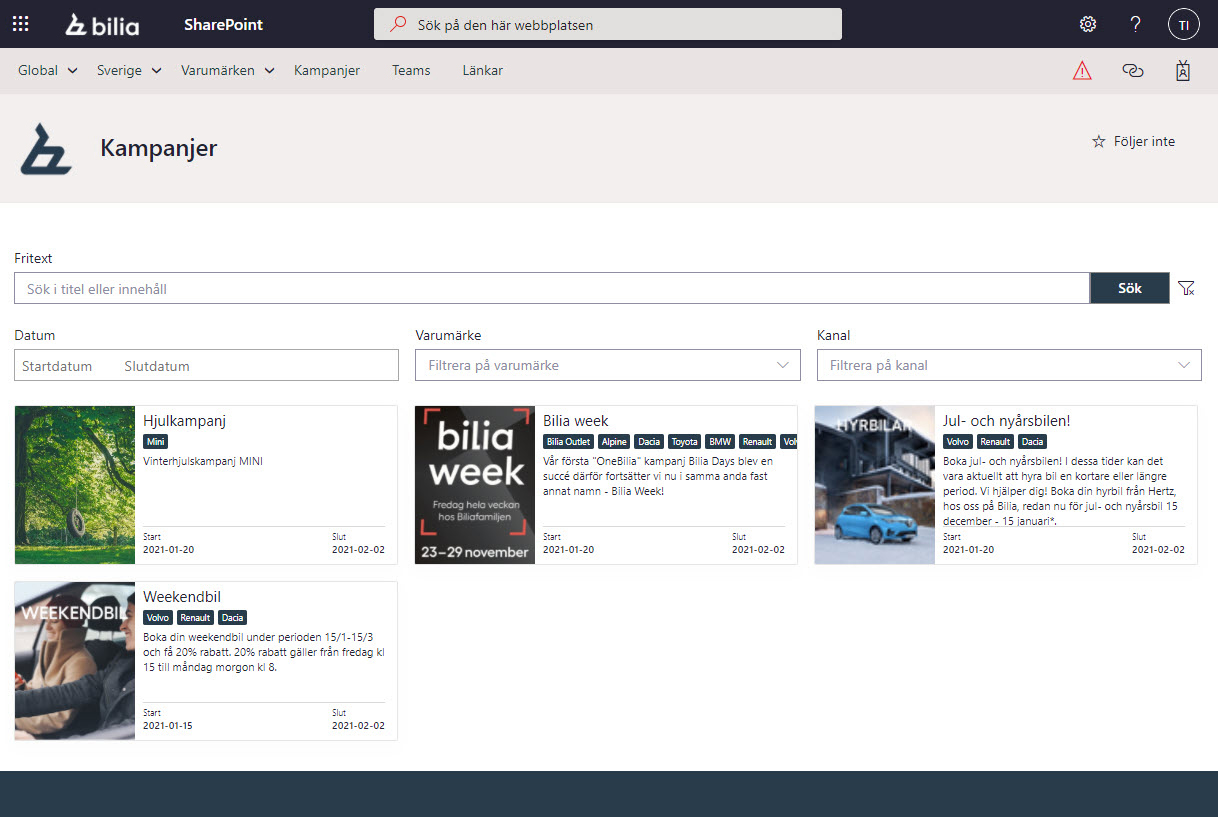
Task: Open the Filtrera på kanal dropdown
Action: 1009,365
